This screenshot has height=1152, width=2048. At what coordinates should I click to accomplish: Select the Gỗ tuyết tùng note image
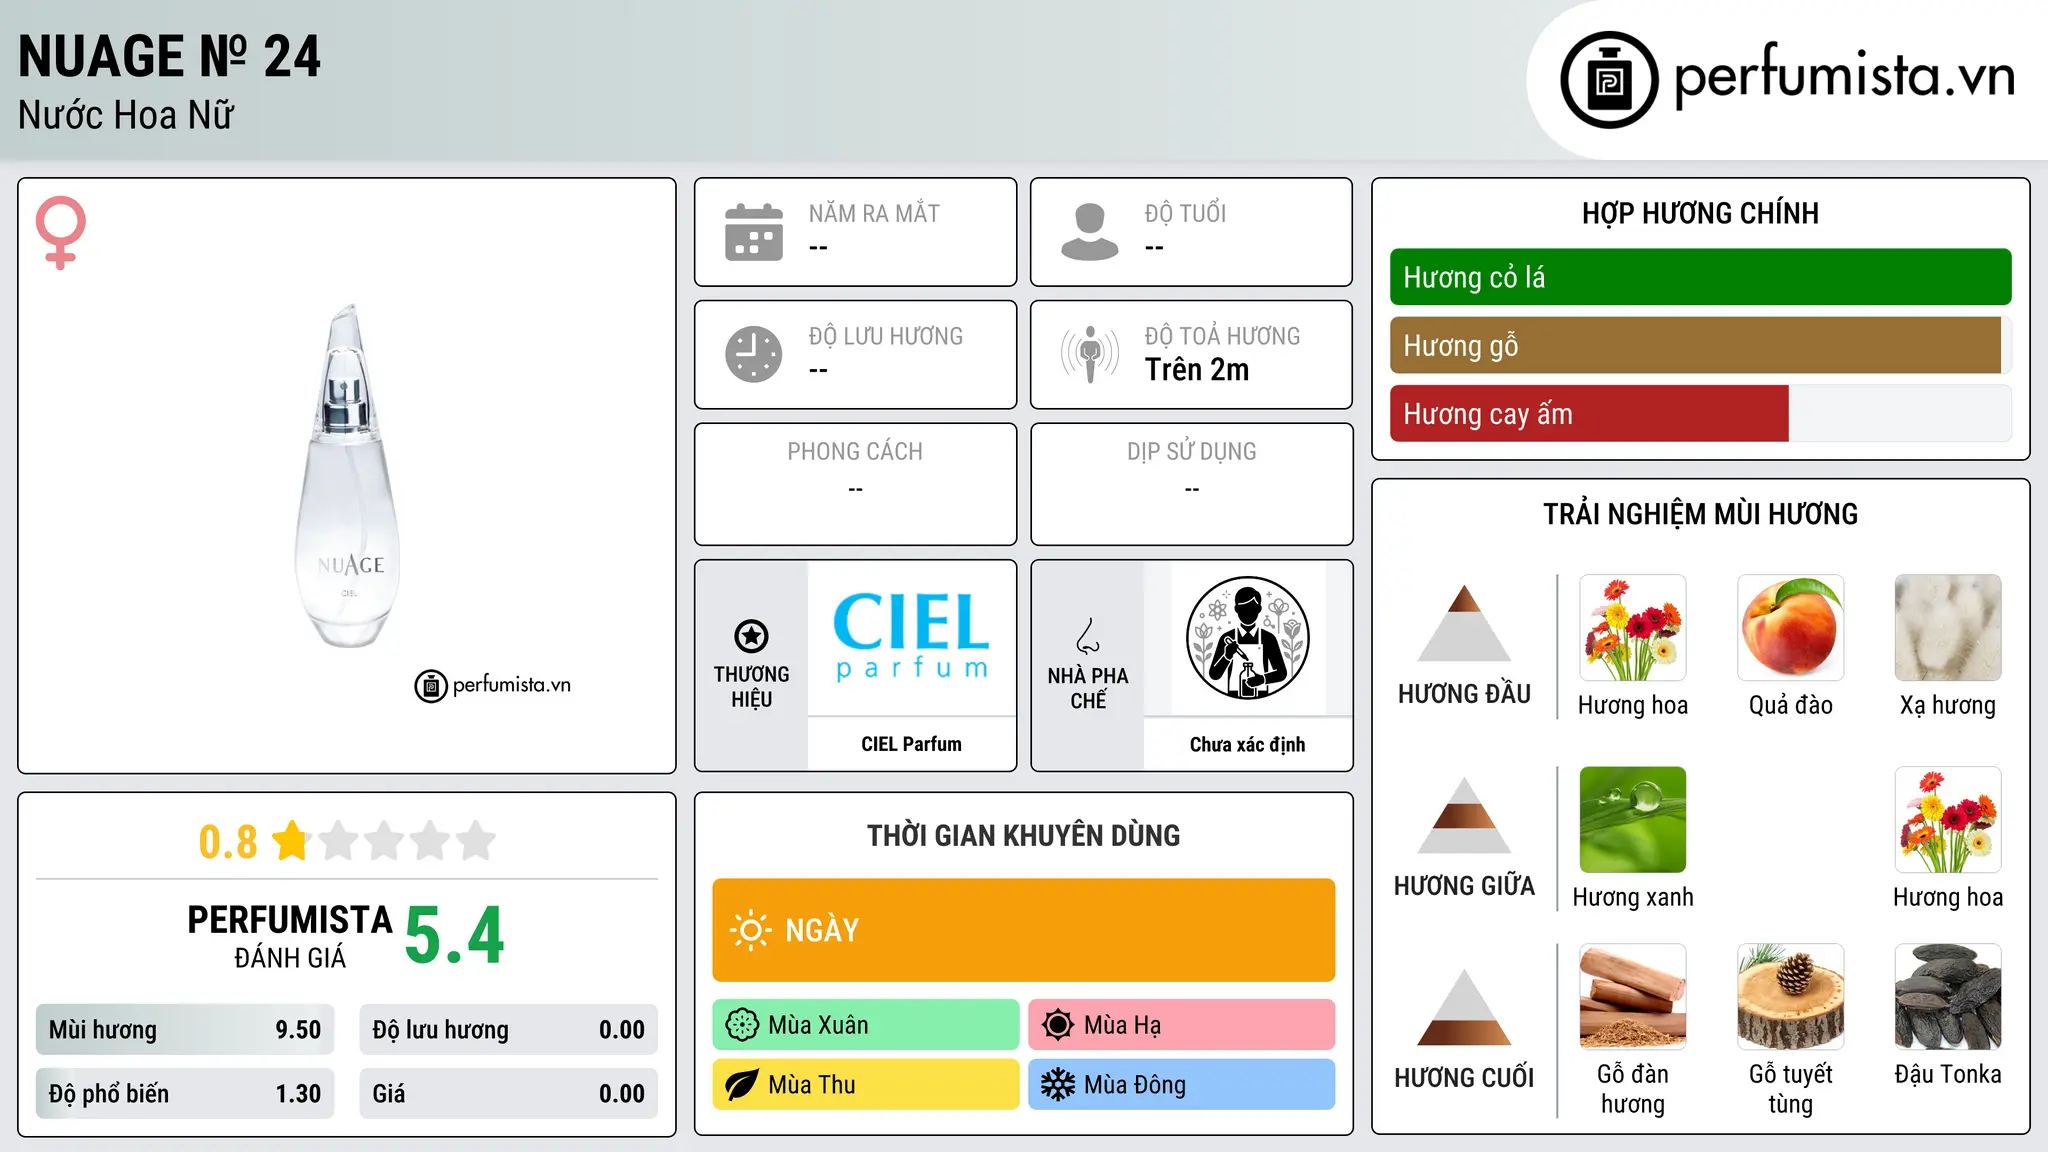[x=1791, y=997]
